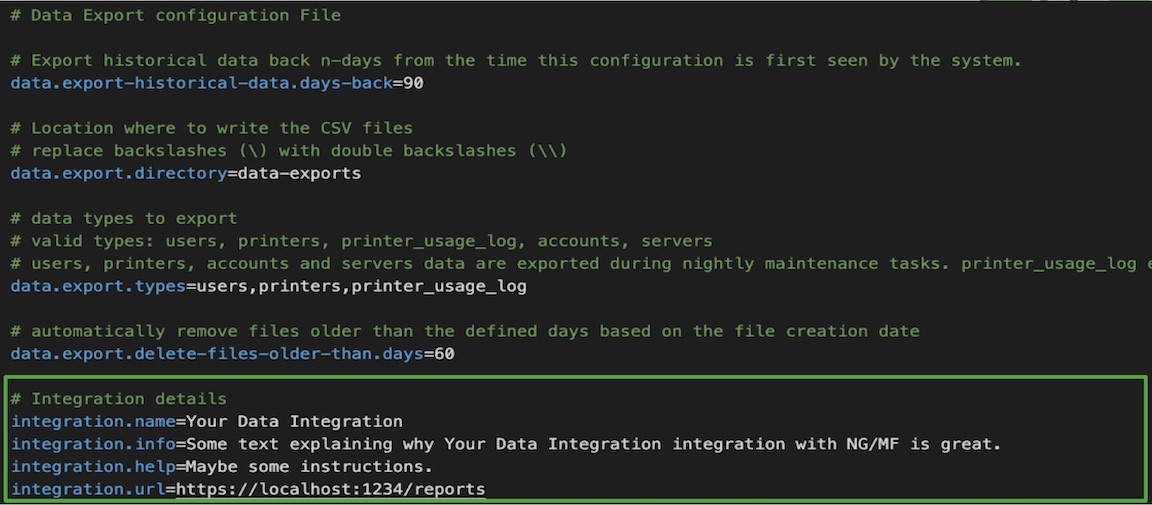1152x505 pixels.
Task: Place cursor on value 90
Action: tap(414, 83)
